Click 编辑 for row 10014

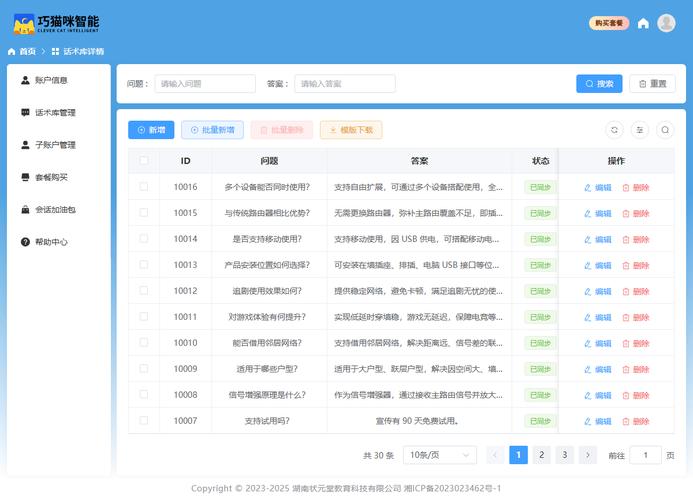(598, 240)
